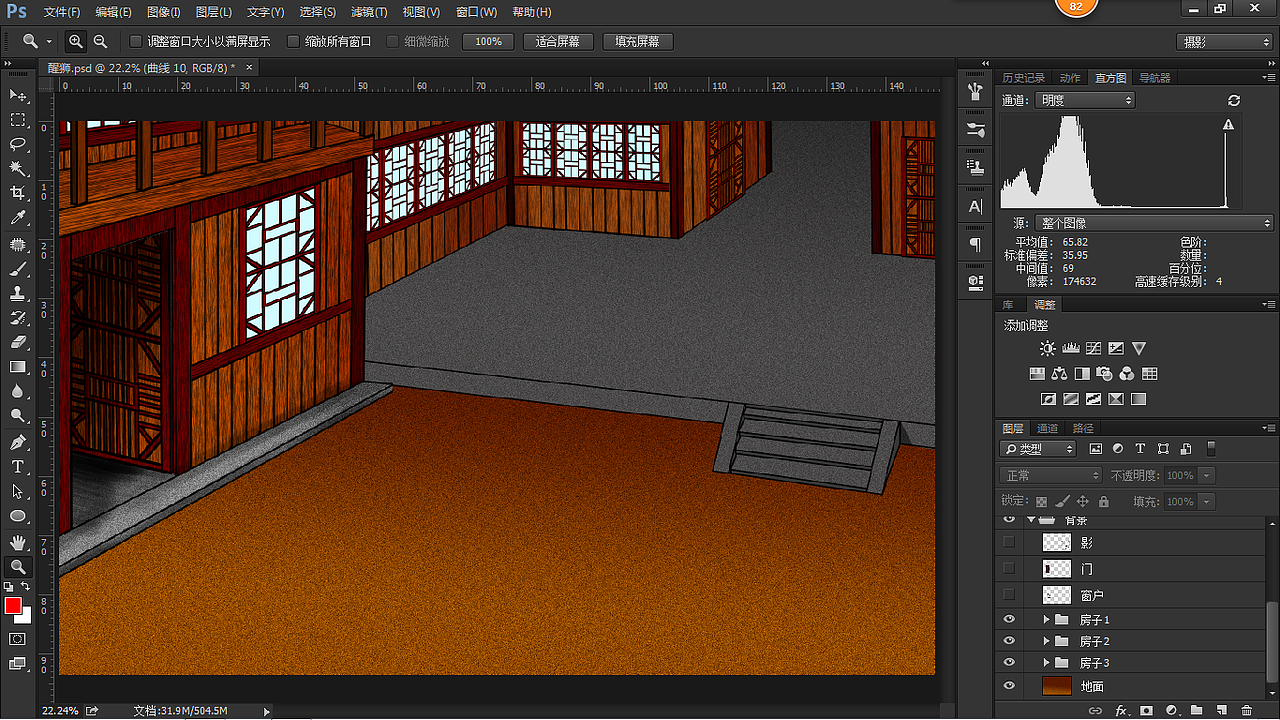Open the Paragraph panel from the strip
1280x720 pixels.
tap(976, 244)
